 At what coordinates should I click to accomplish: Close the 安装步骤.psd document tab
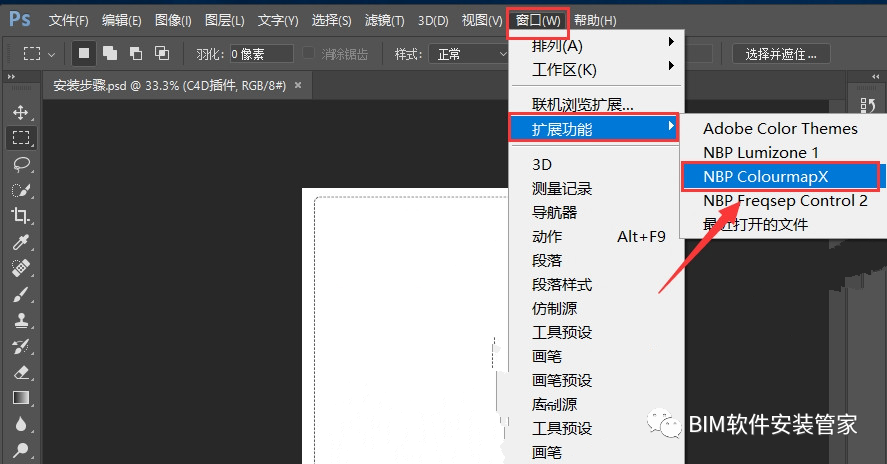[x=298, y=85]
